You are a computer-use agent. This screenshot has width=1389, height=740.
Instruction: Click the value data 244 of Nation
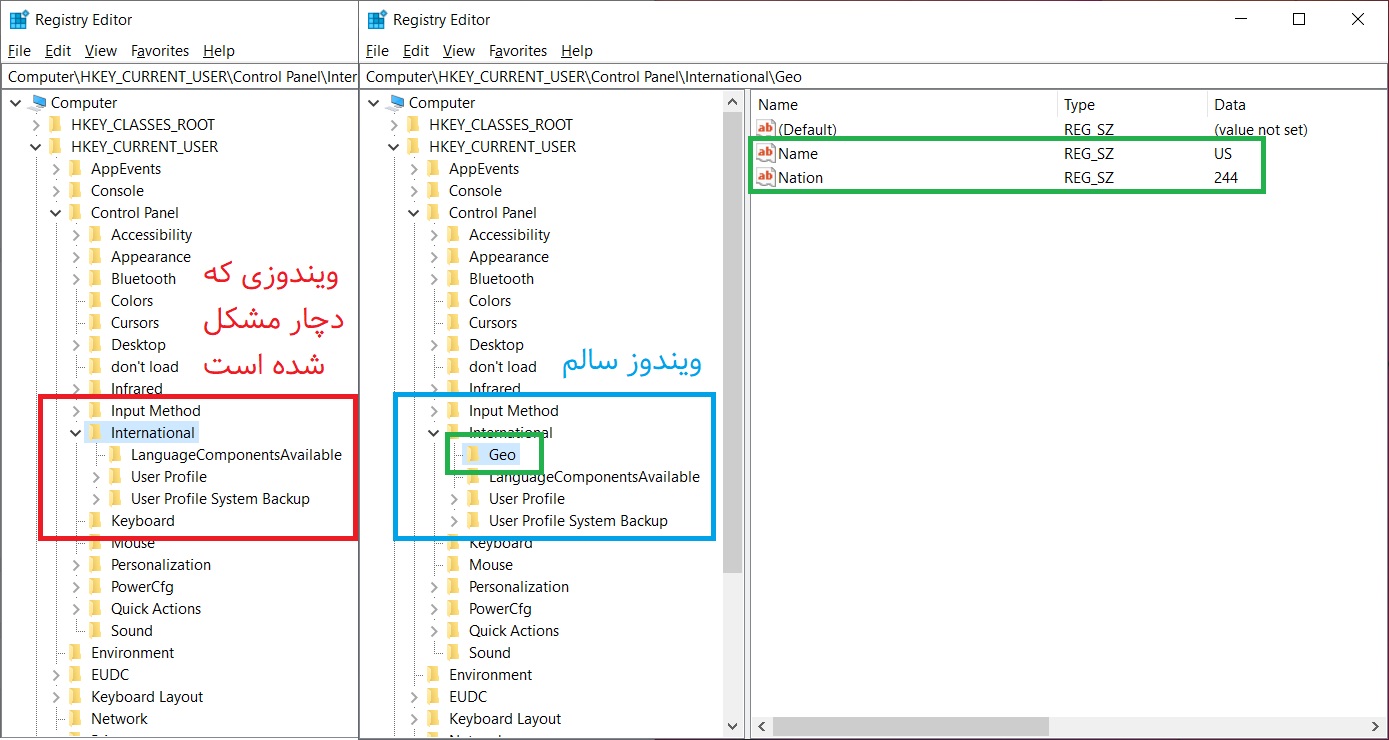1226,177
